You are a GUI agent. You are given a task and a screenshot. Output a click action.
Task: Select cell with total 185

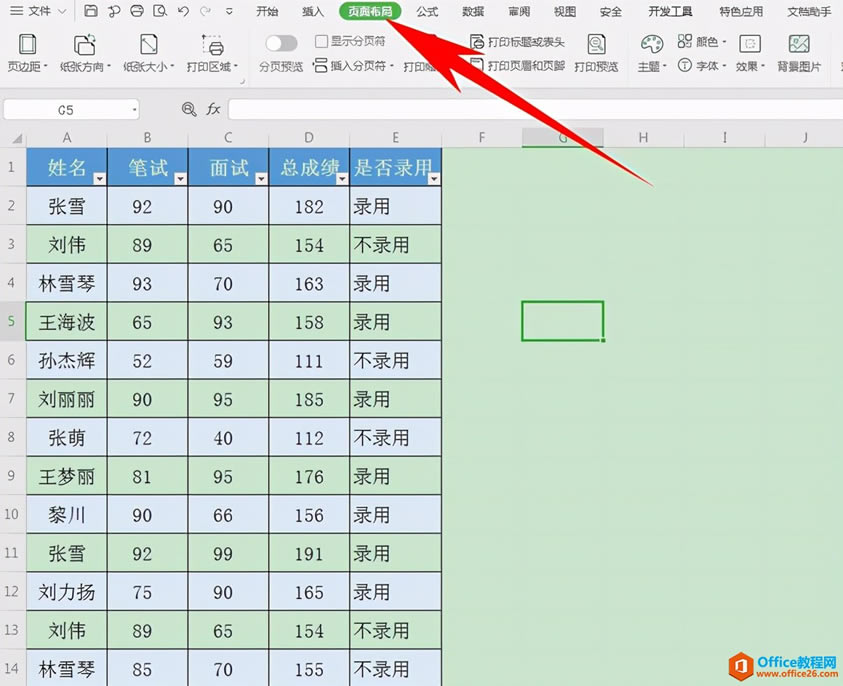(x=309, y=399)
